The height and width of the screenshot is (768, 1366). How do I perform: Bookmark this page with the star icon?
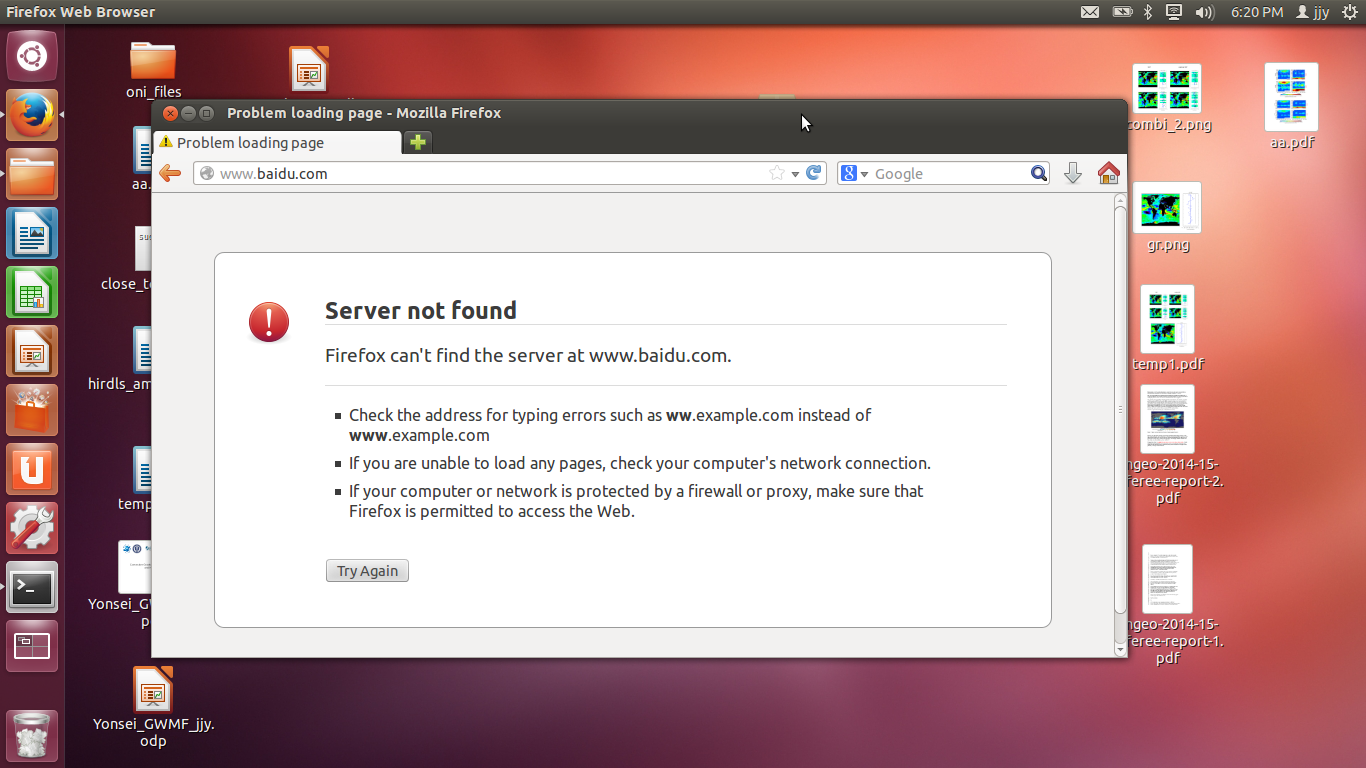tap(777, 173)
